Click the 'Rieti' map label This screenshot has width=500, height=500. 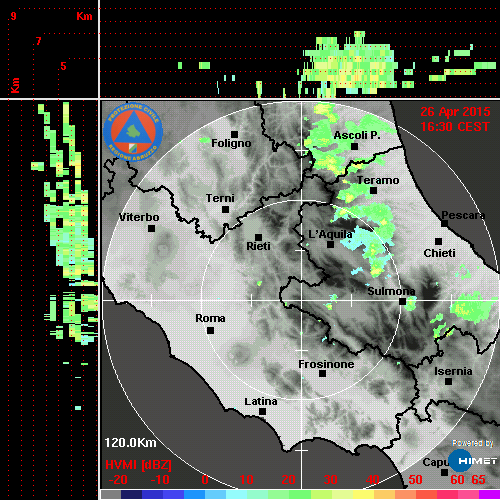258,246
